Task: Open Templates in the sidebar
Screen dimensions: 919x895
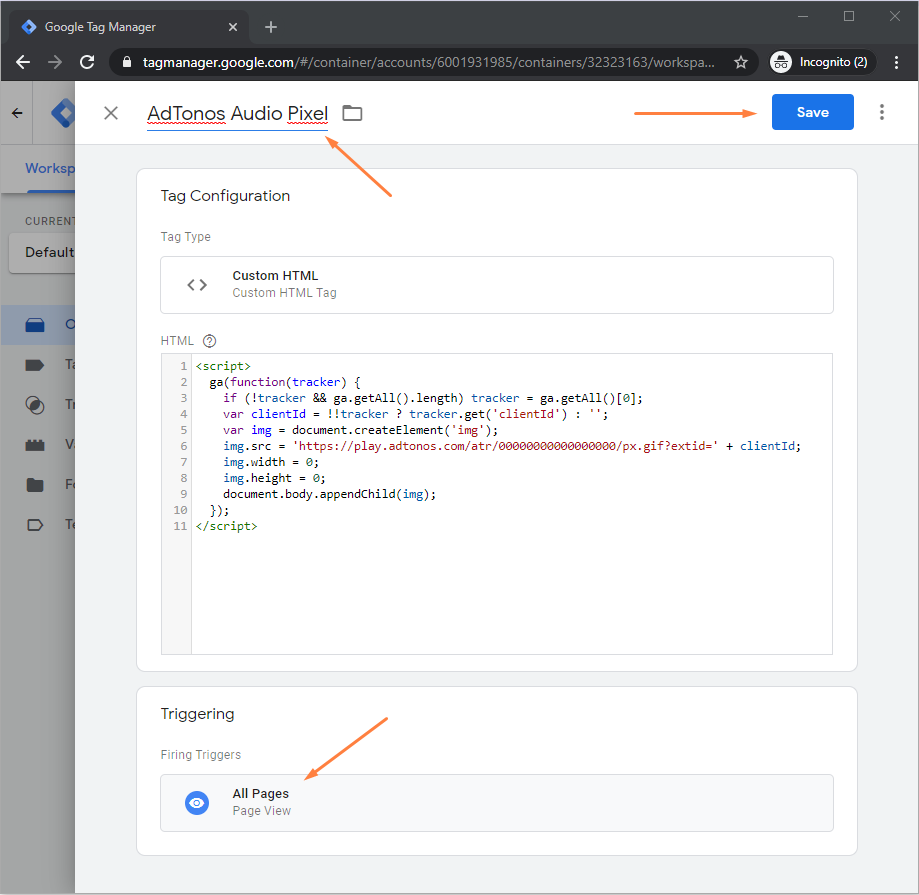Action: [38, 525]
